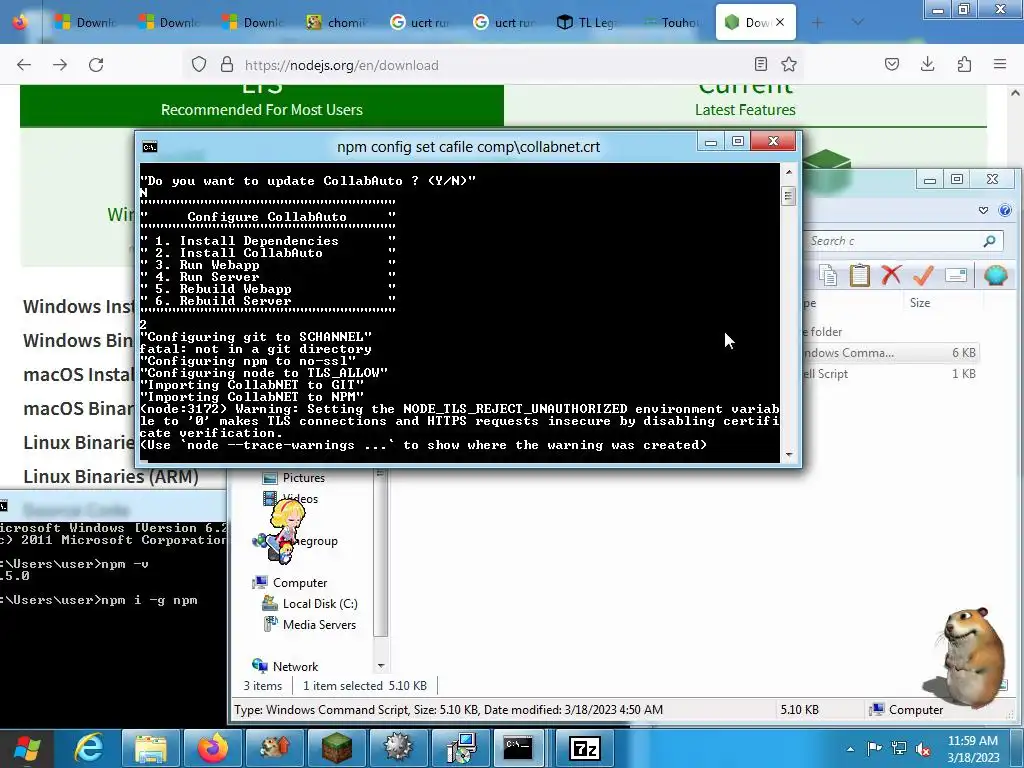Open the Firefox downloads panel
Screen dimensions: 1024x768
(x=927, y=64)
